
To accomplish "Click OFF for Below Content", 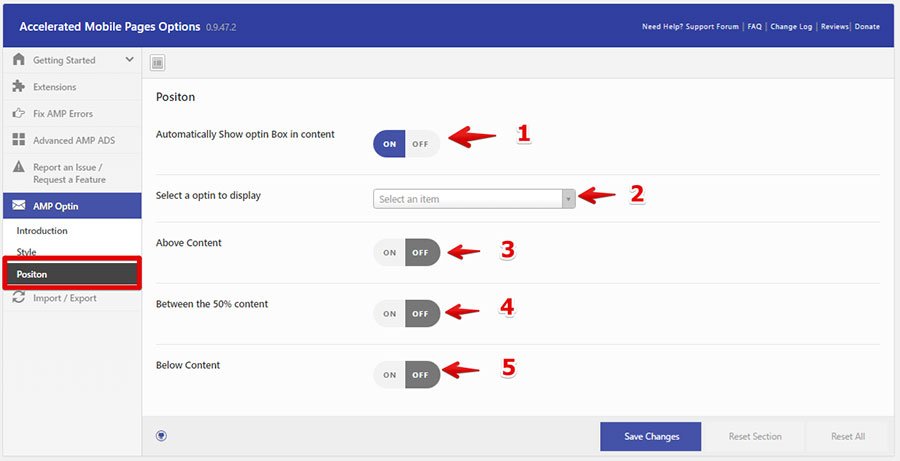I will tap(422, 375).
